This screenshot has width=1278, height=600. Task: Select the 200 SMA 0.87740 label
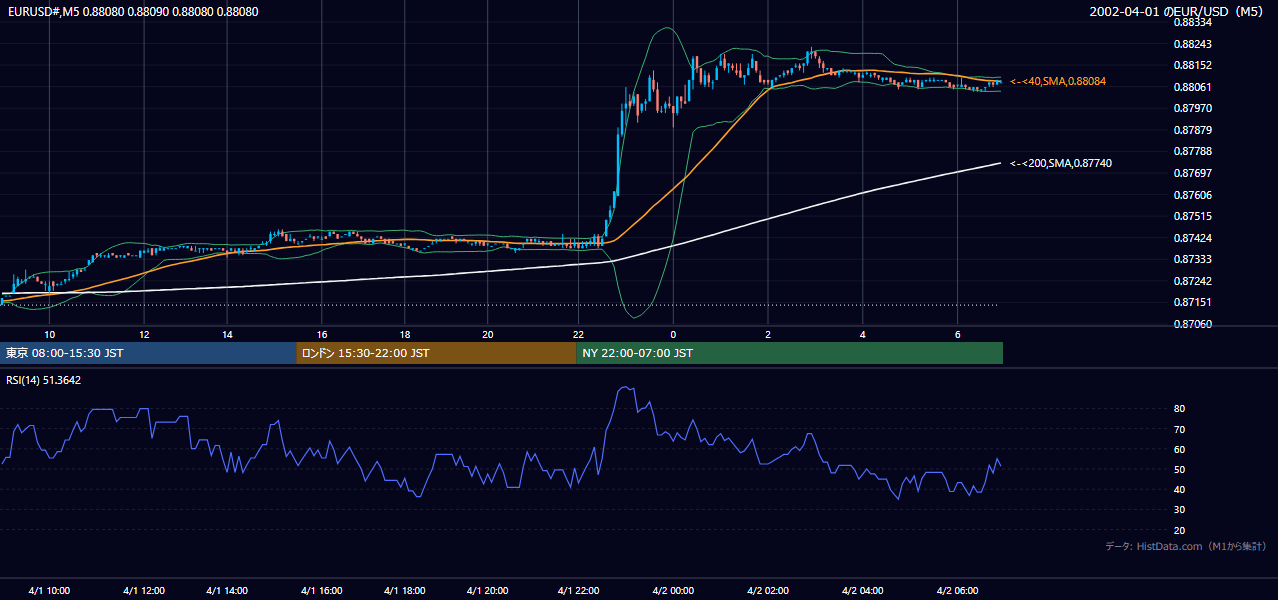(x=1061, y=163)
